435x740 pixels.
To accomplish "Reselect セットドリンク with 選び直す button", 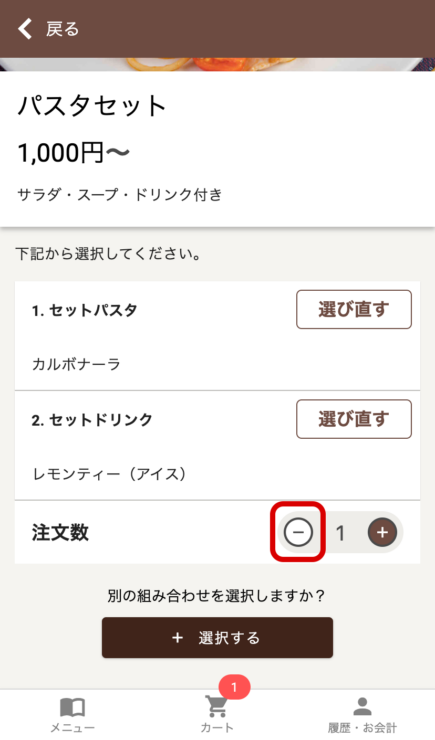I will [x=354, y=419].
